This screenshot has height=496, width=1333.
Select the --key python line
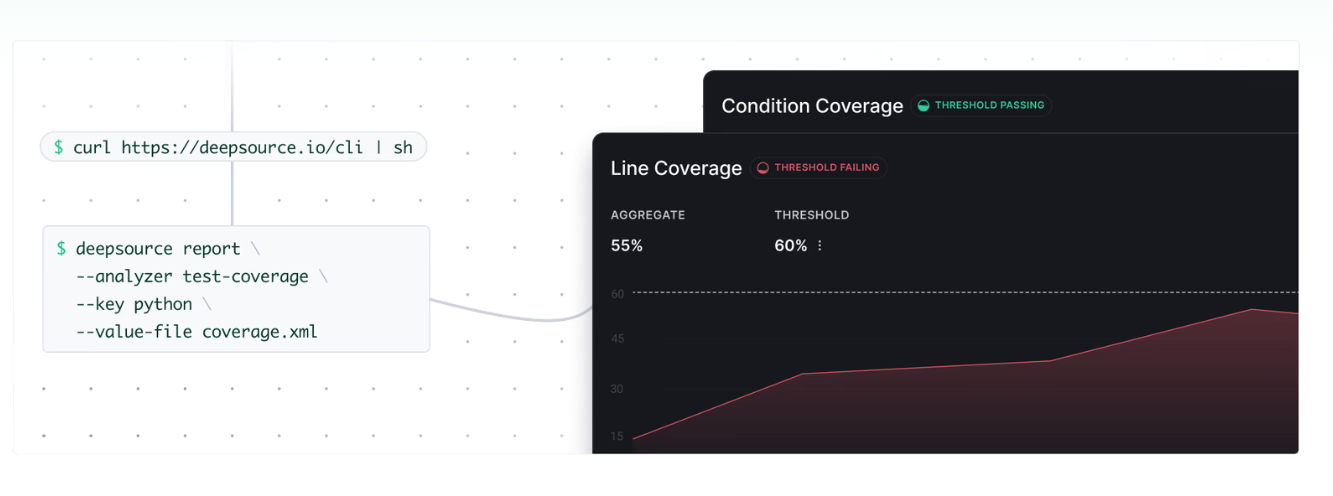click(143, 304)
